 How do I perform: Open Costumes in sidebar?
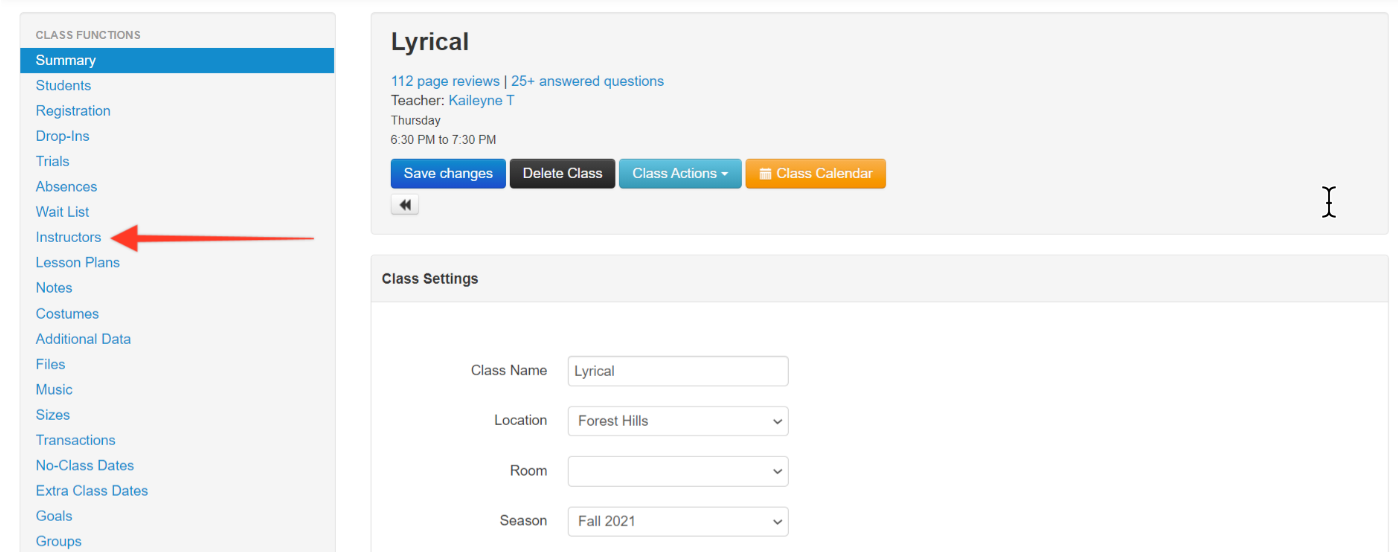[x=67, y=314]
